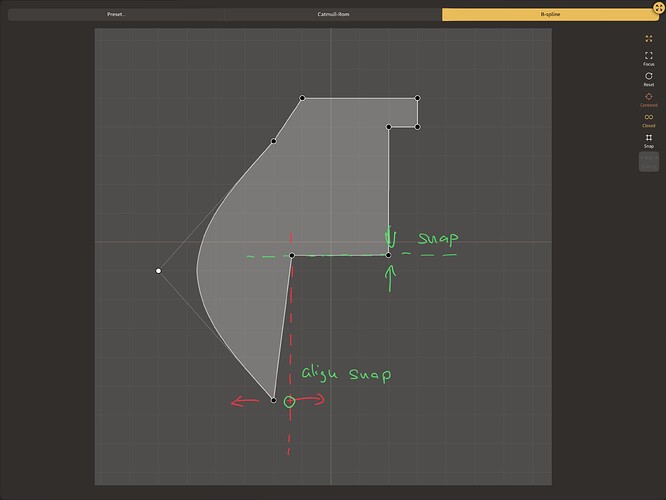Select the bottom black control point by red arrows

(274, 400)
